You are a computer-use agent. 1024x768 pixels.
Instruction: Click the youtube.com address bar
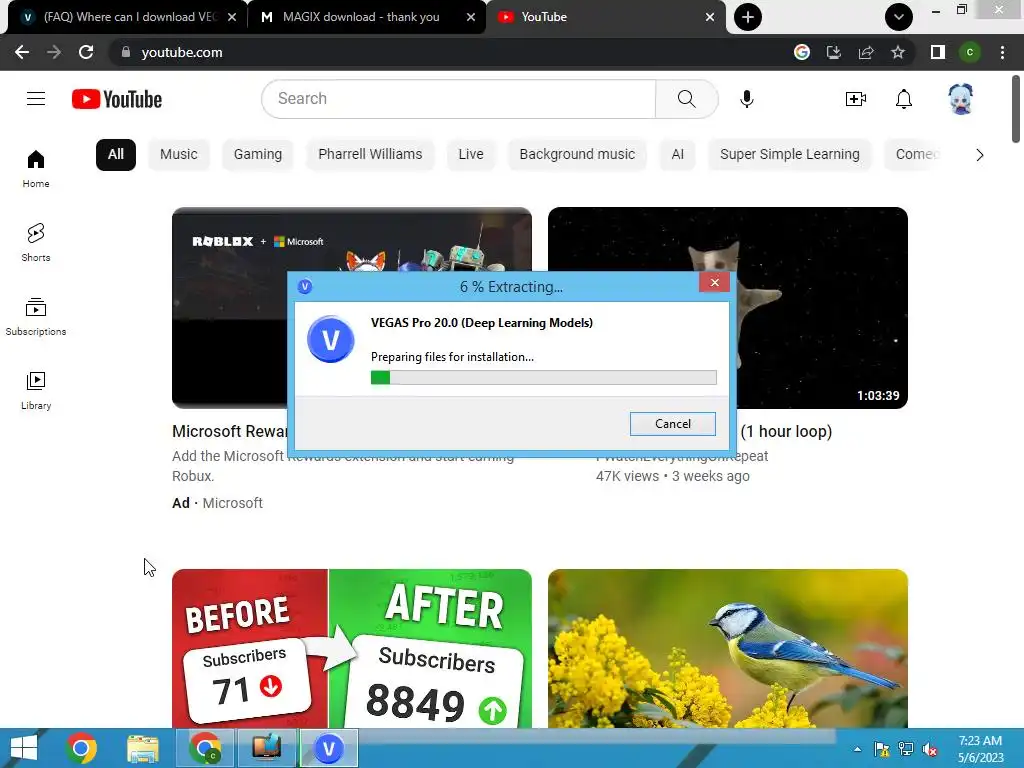point(451,52)
